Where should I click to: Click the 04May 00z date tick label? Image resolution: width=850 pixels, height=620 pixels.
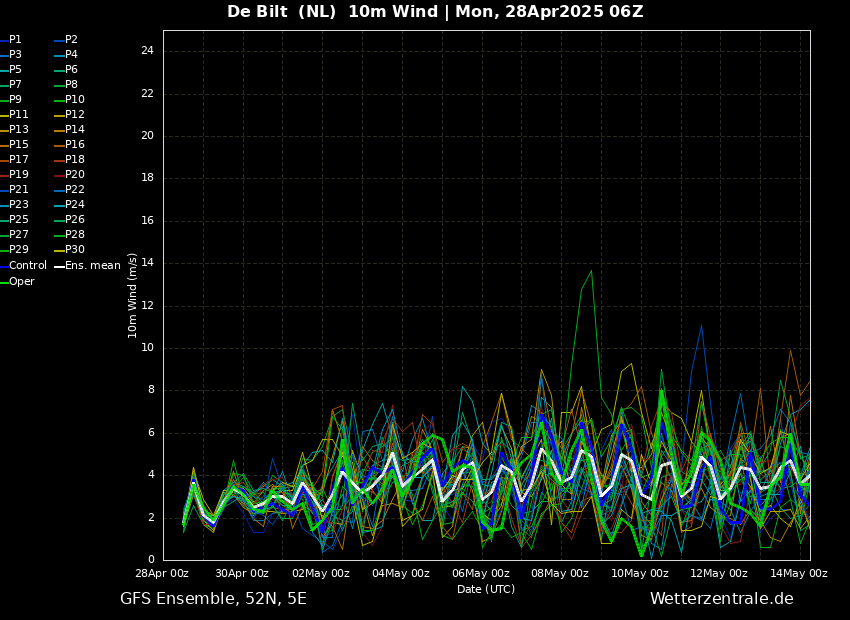click(x=401, y=574)
